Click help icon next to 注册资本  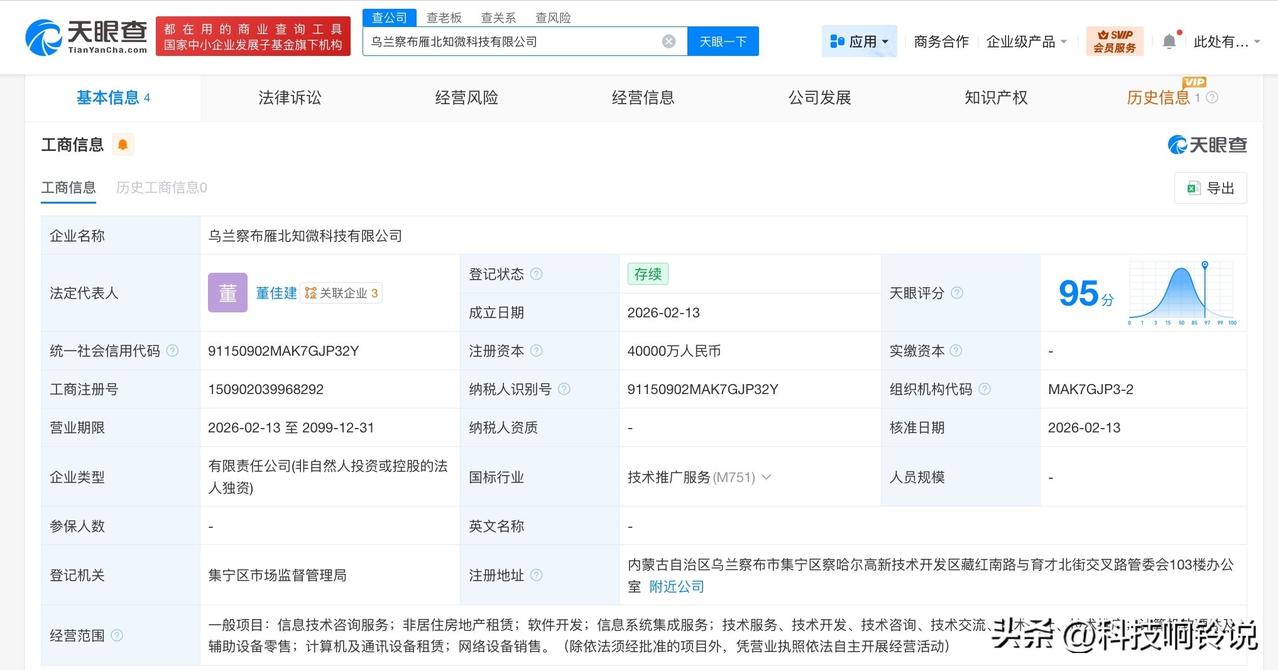536,351
